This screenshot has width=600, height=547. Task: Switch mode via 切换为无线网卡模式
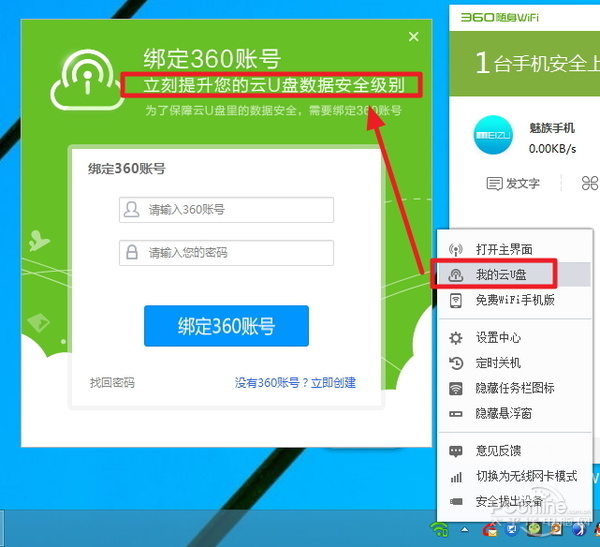(x=526, y=476)
